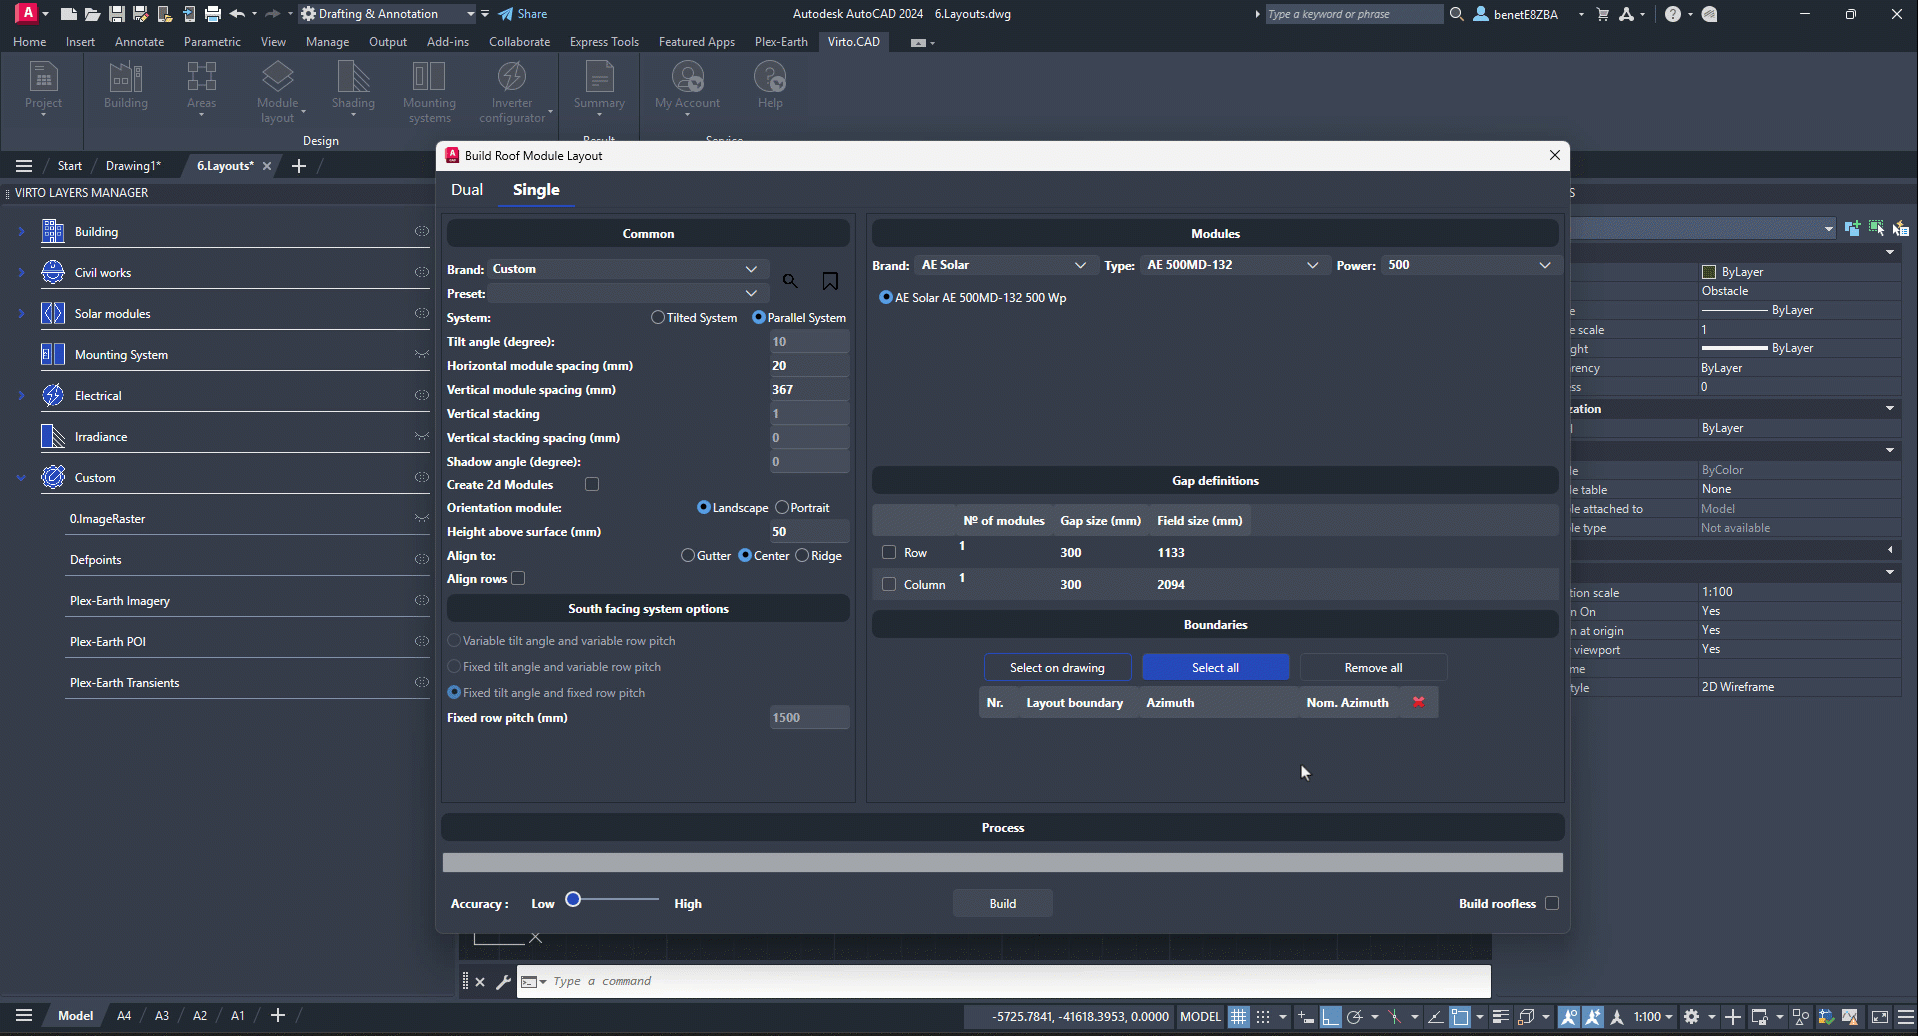Click the Build button
The image size is (1918, 1036).
[1002, 904]
